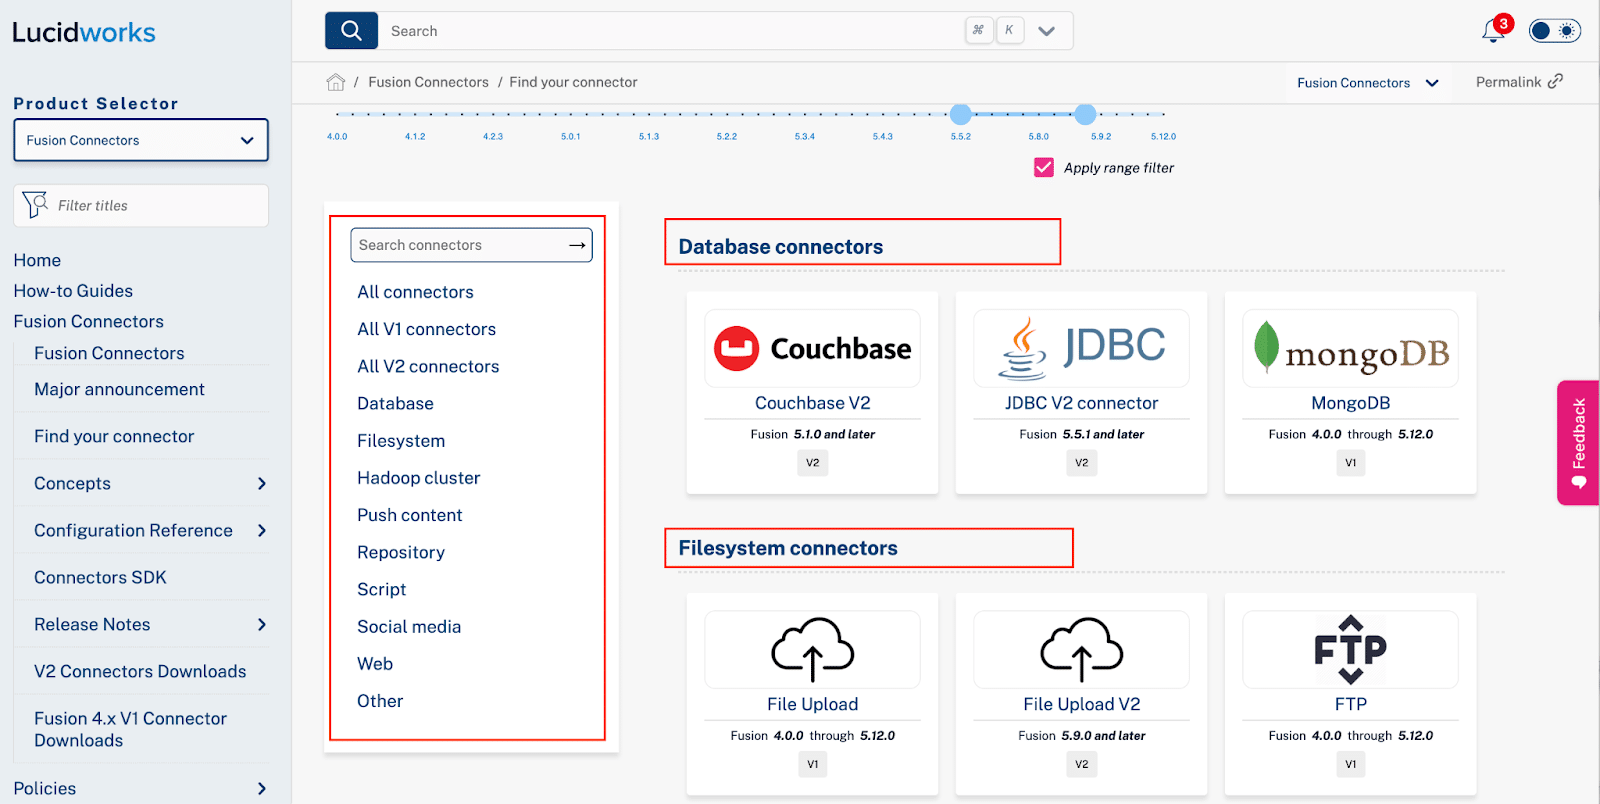The height and width of the screenshot is (804, 1600).
Task: Open the MongoDB connector link
Action: (x=1350, y=403)
